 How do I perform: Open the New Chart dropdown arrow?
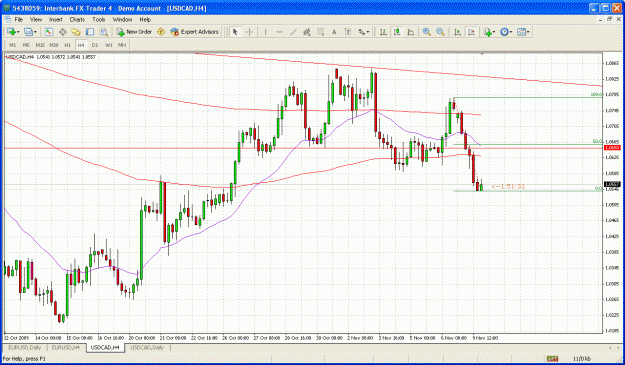click(x=18, y=32)
